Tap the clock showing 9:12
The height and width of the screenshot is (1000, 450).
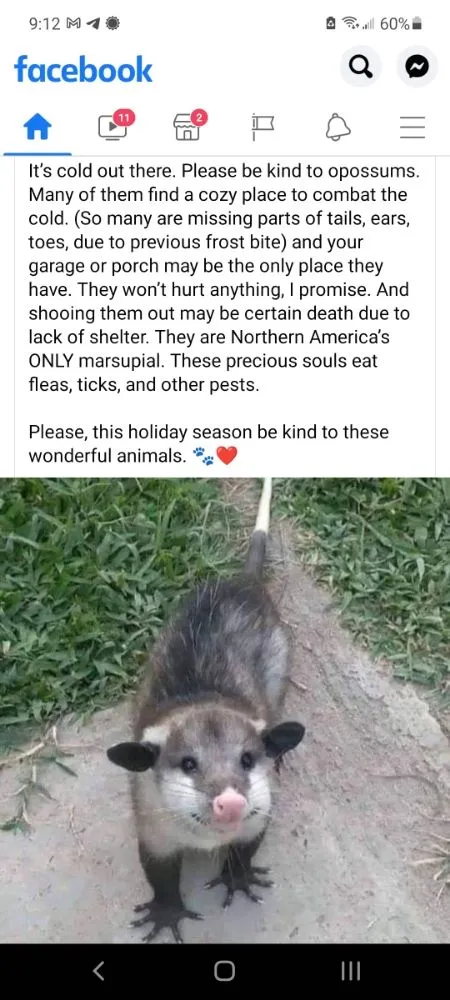45,24
